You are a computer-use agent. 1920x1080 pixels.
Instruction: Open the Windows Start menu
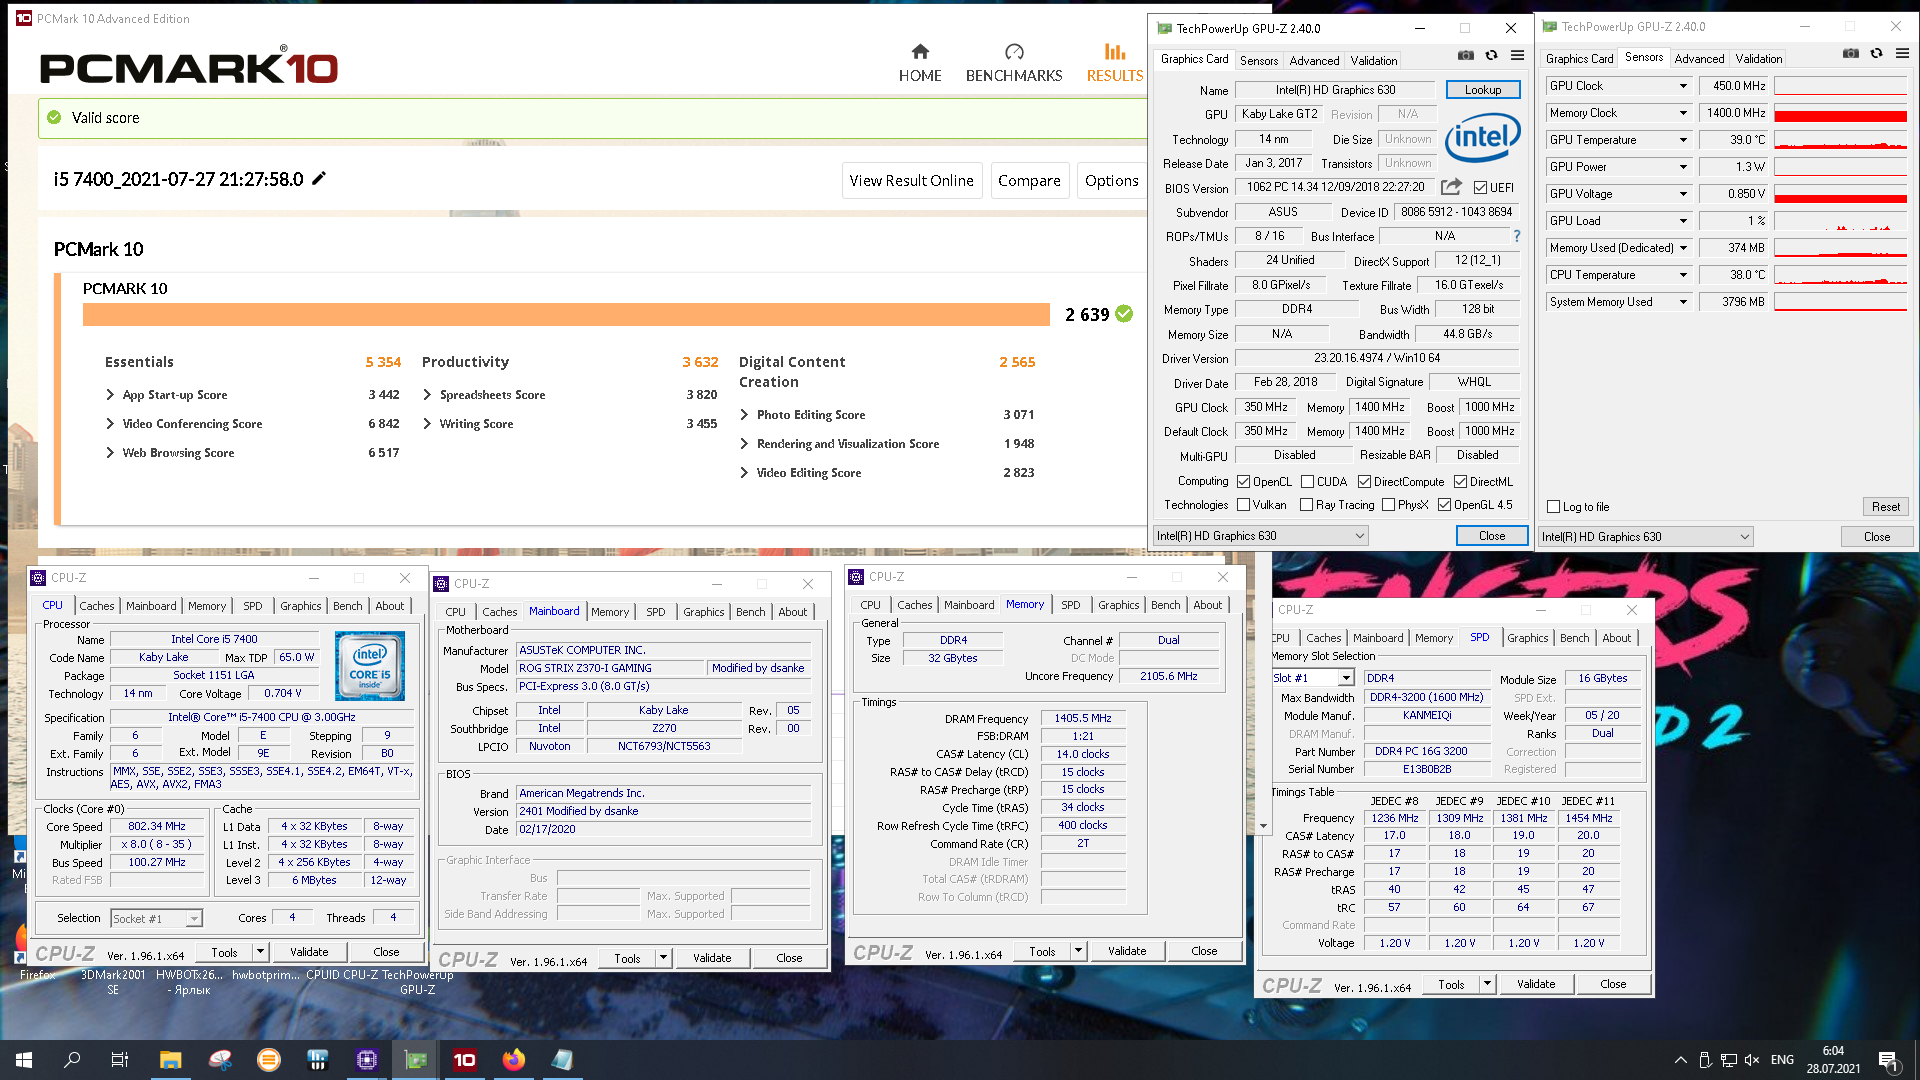click(24, 1060)
